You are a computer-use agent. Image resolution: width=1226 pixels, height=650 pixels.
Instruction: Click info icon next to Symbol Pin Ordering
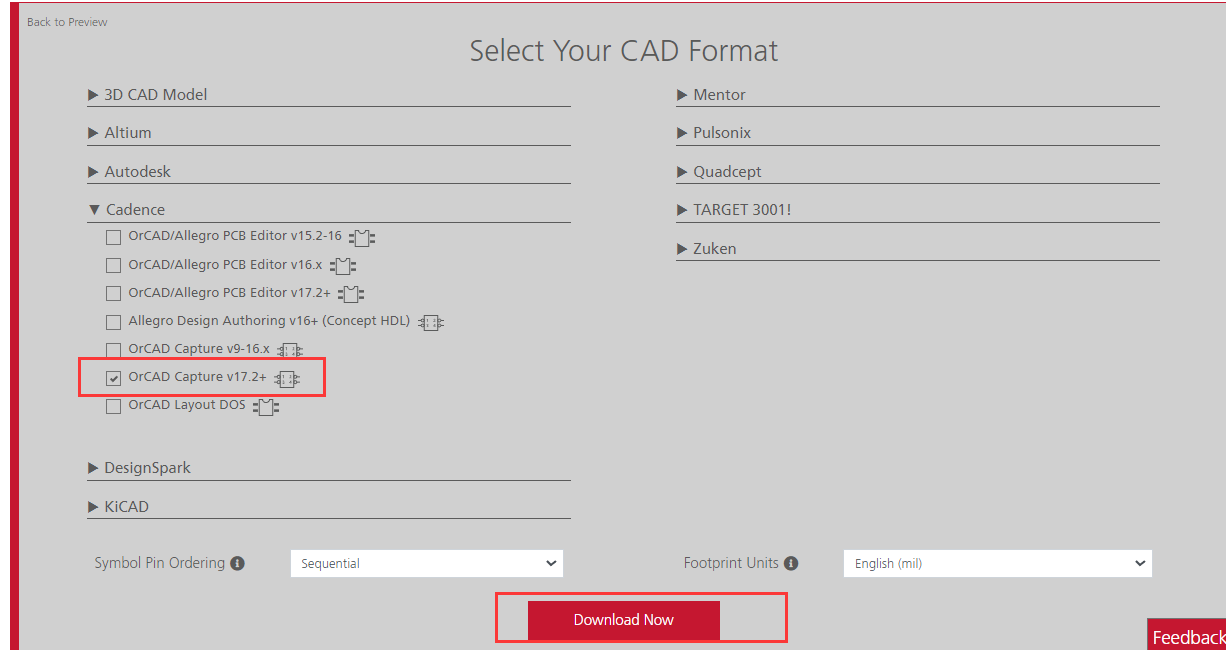238,564
